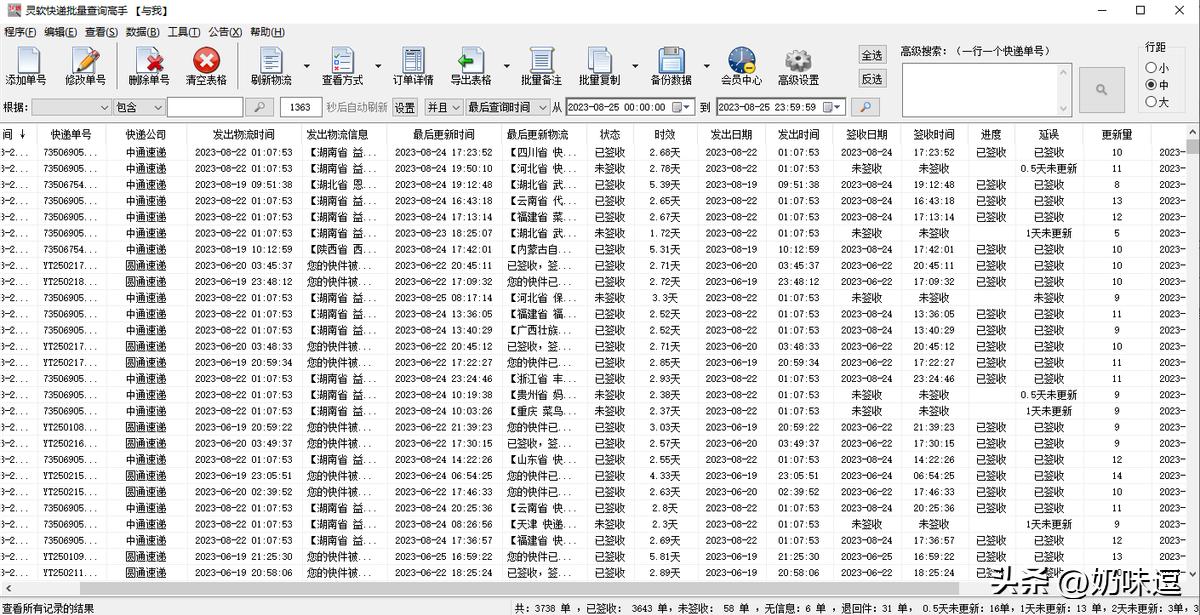Click the filter keyword text box

coord(205,107)
